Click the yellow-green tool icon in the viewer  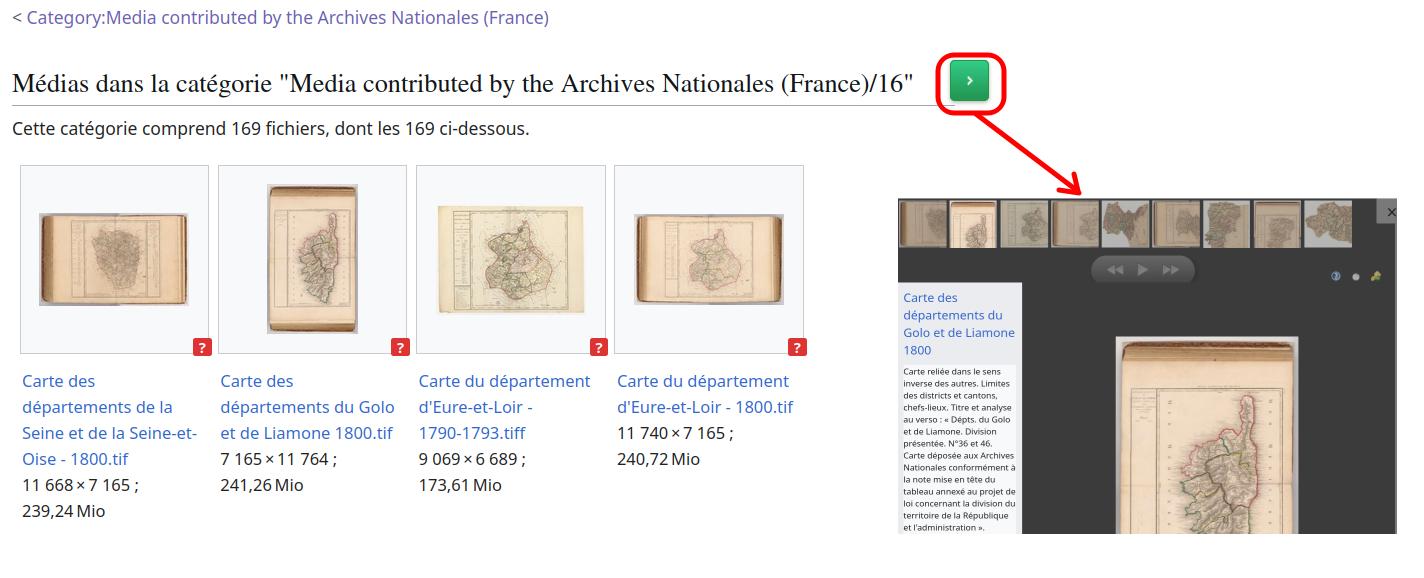click(x=1376, y=277)
